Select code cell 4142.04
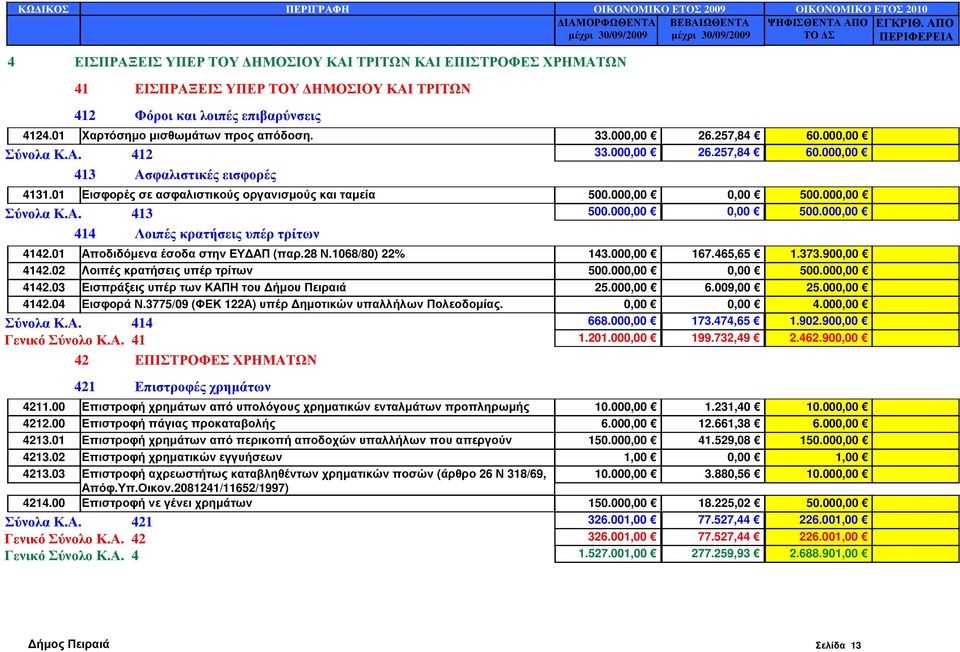 pyautogui.click(x=43, y=304)
